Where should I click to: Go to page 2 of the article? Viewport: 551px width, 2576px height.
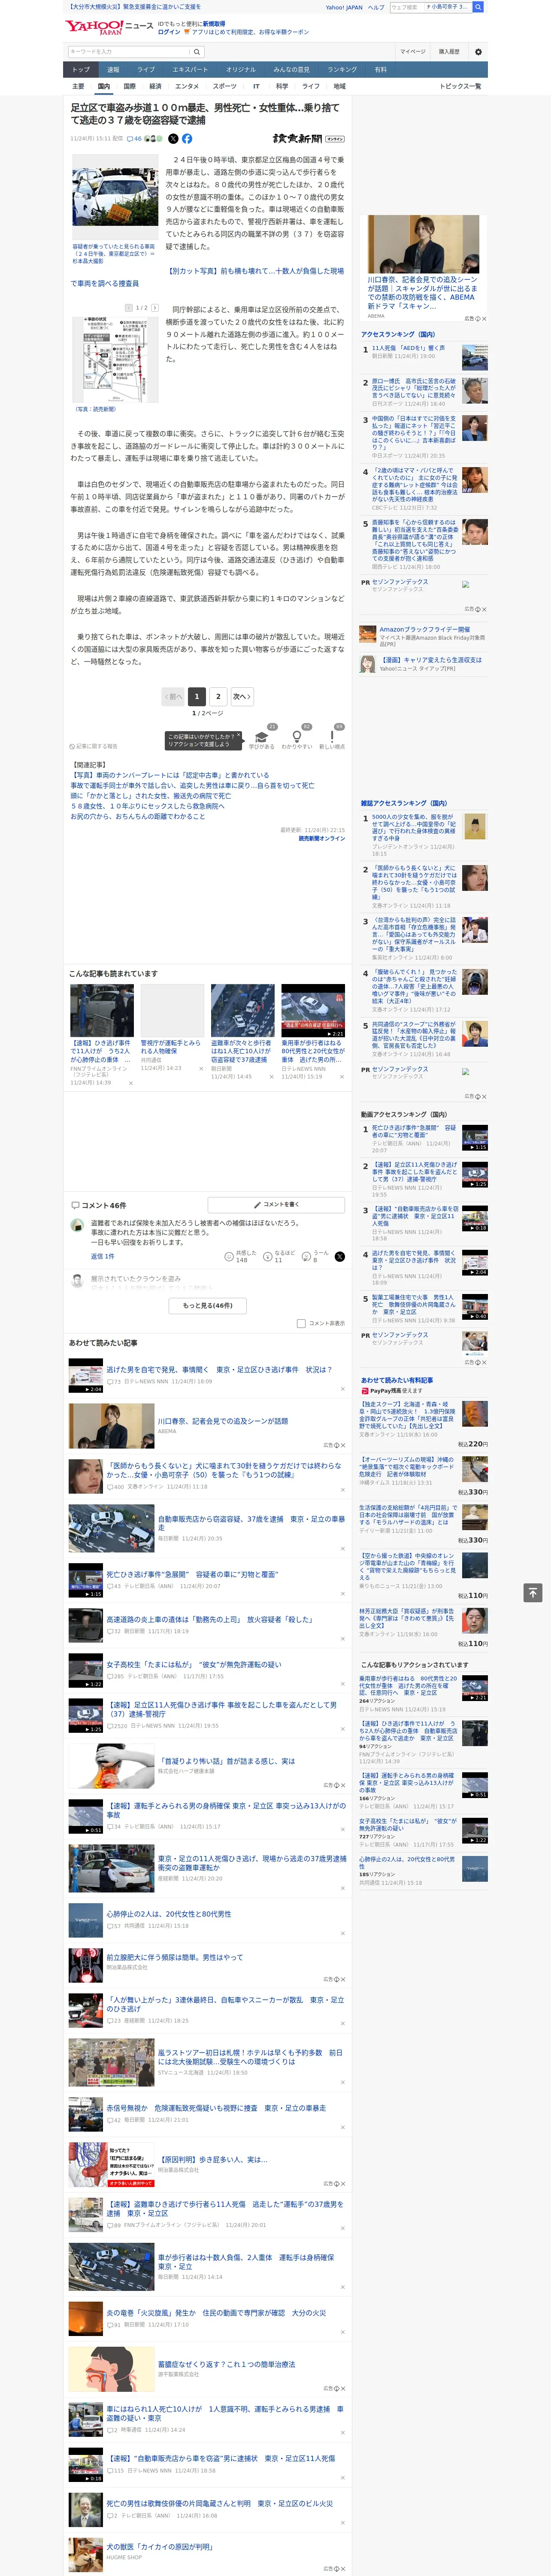(x=218, y=696)
